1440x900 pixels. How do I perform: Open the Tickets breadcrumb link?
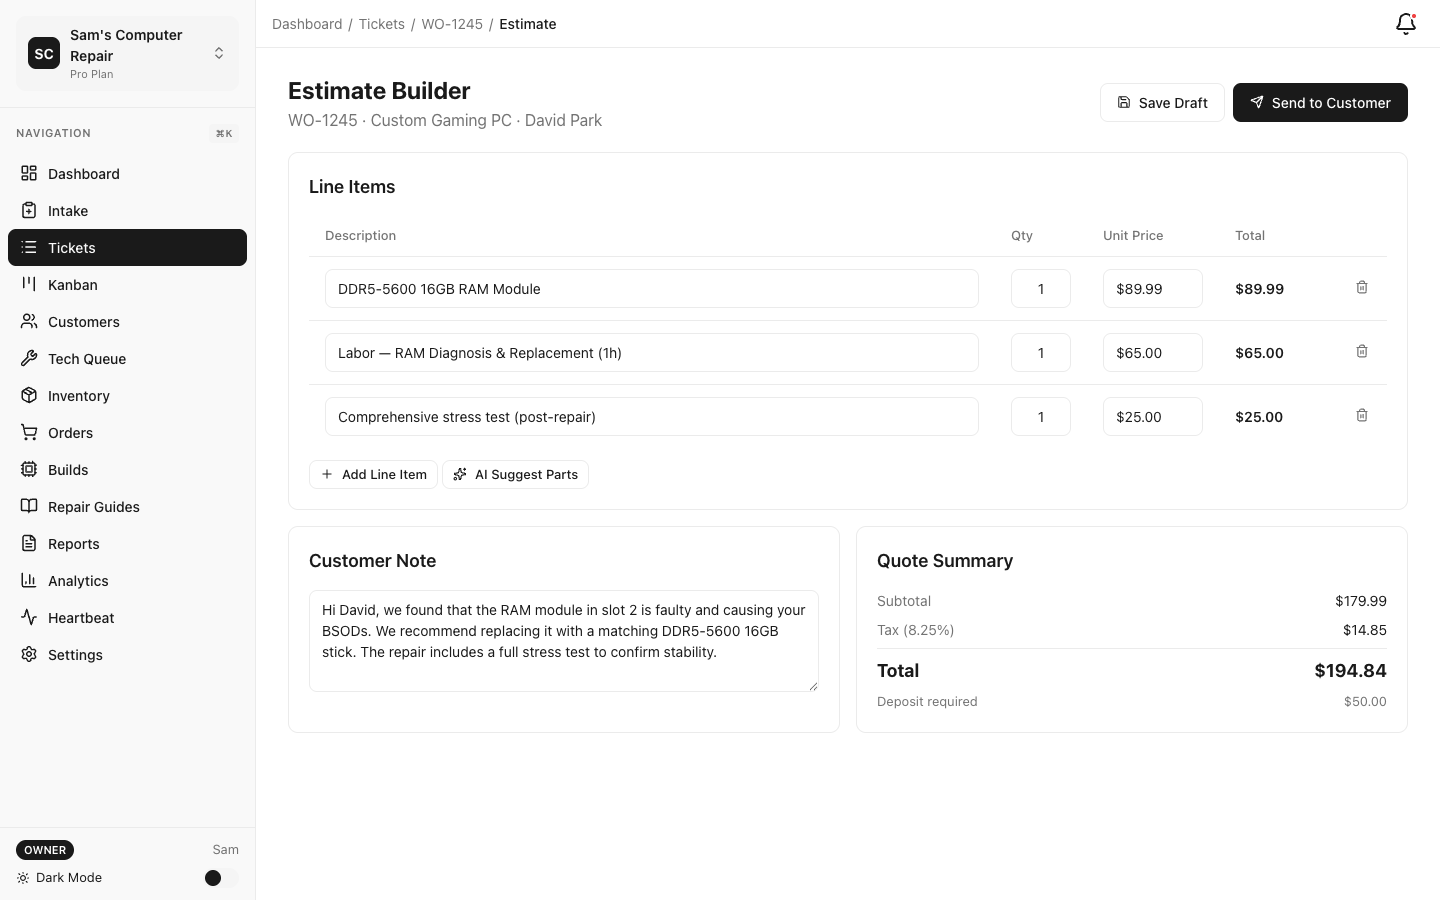pos(382,23)
